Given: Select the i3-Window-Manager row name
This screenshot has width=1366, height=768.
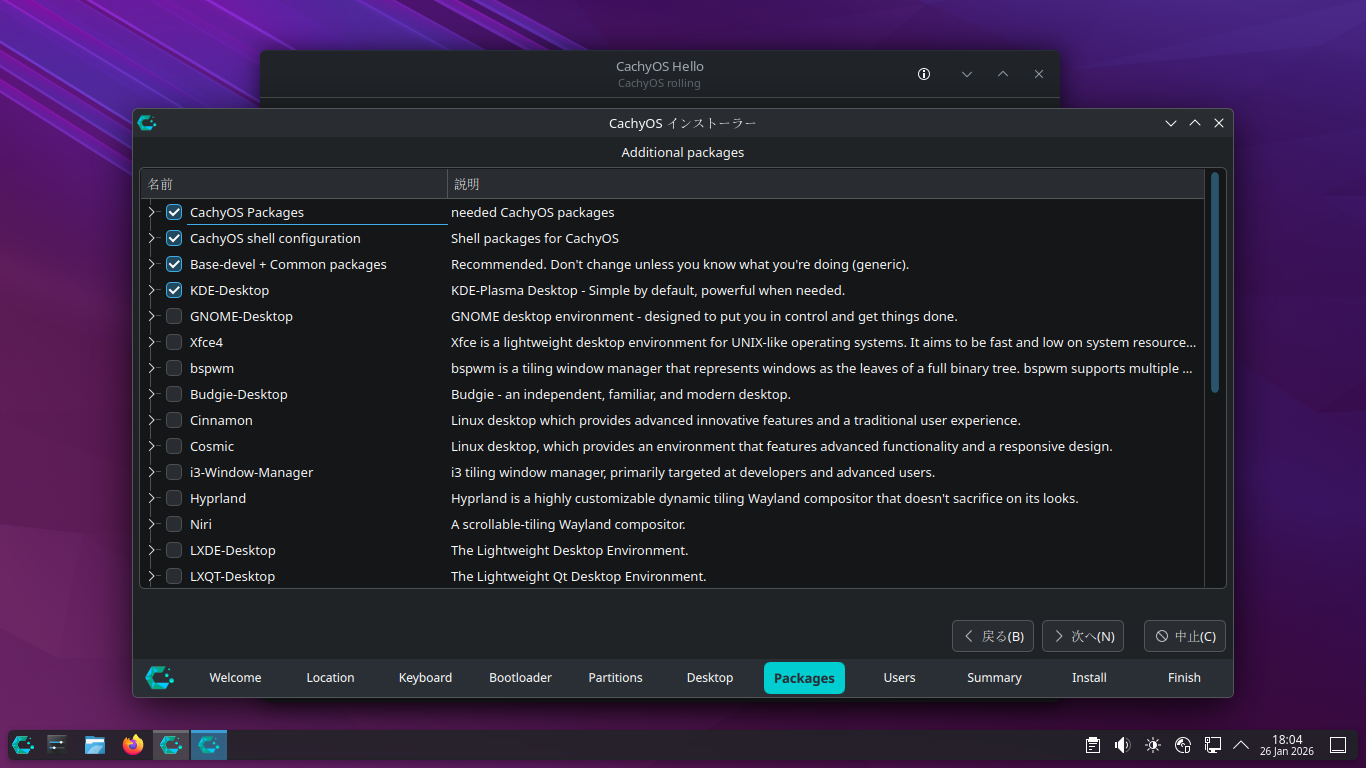Looking at the screenshot, I should pos(252,472).
